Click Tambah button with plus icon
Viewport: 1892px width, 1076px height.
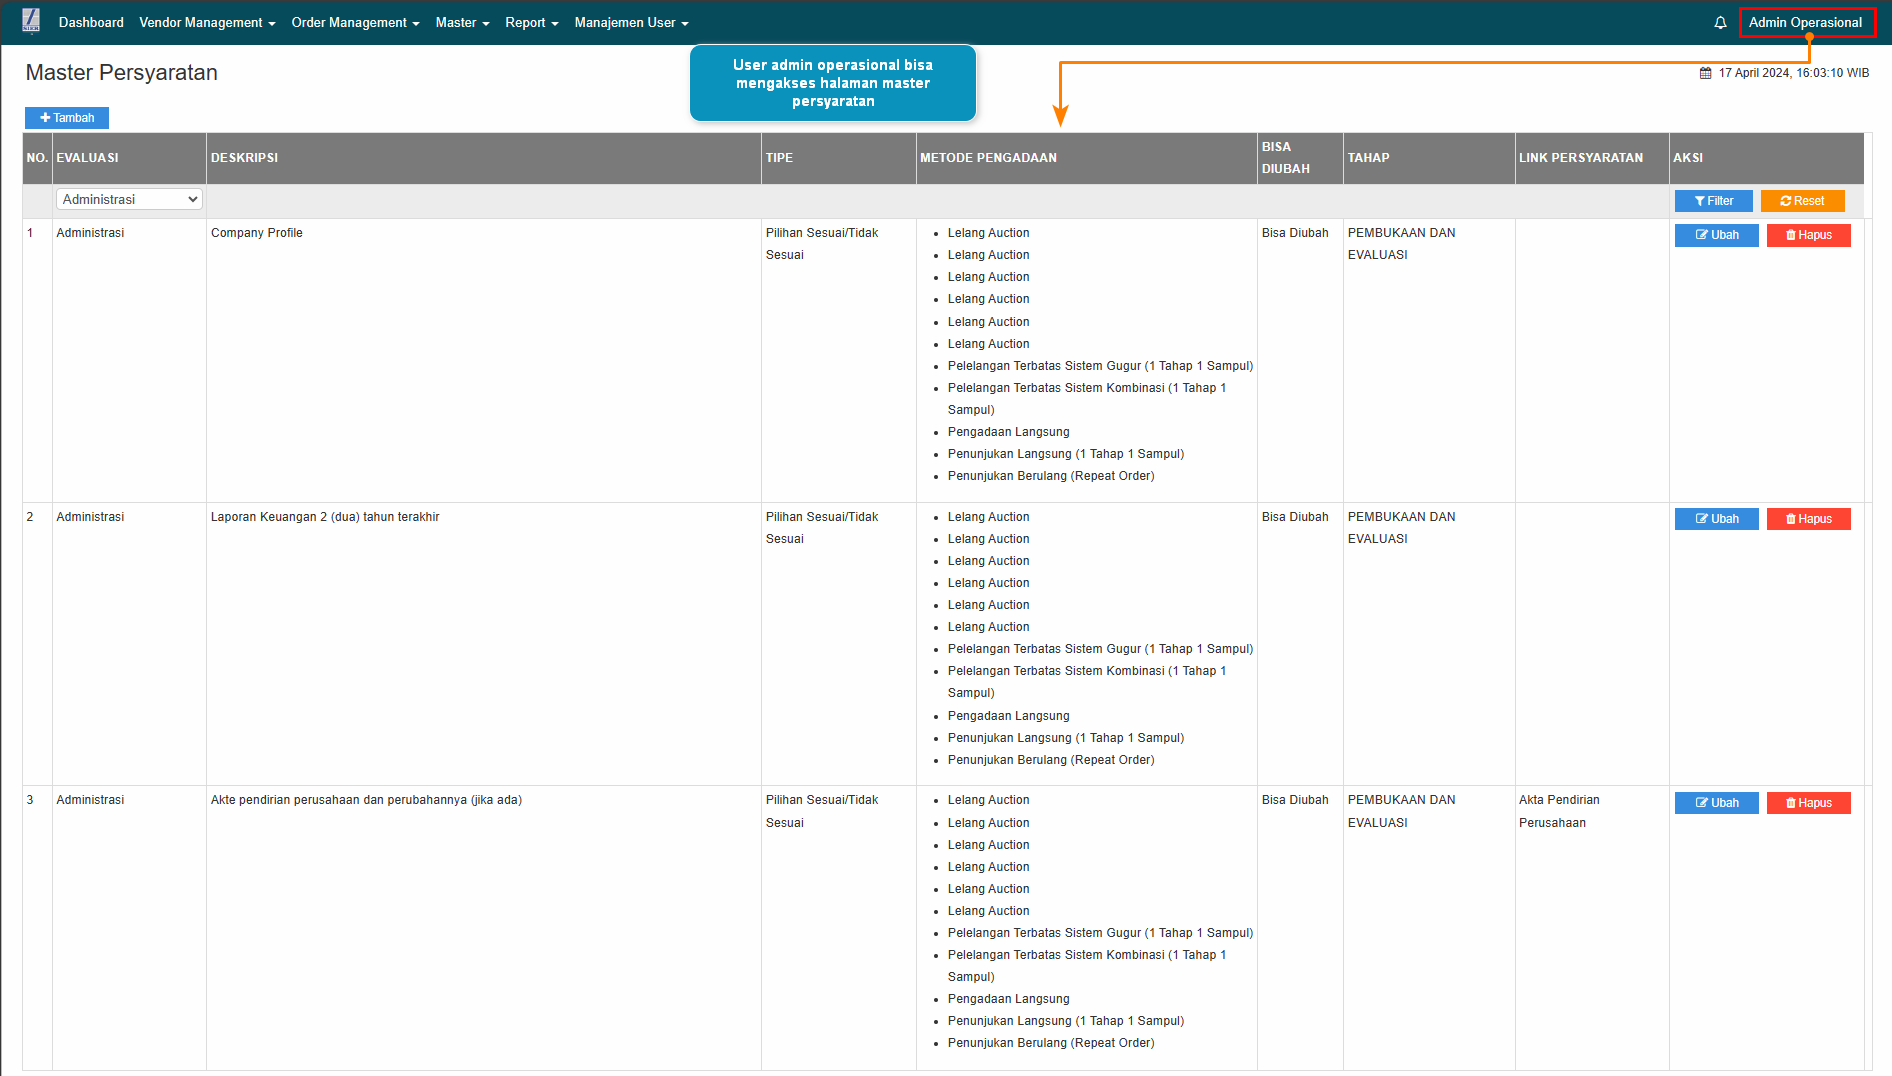click(67, 118)
